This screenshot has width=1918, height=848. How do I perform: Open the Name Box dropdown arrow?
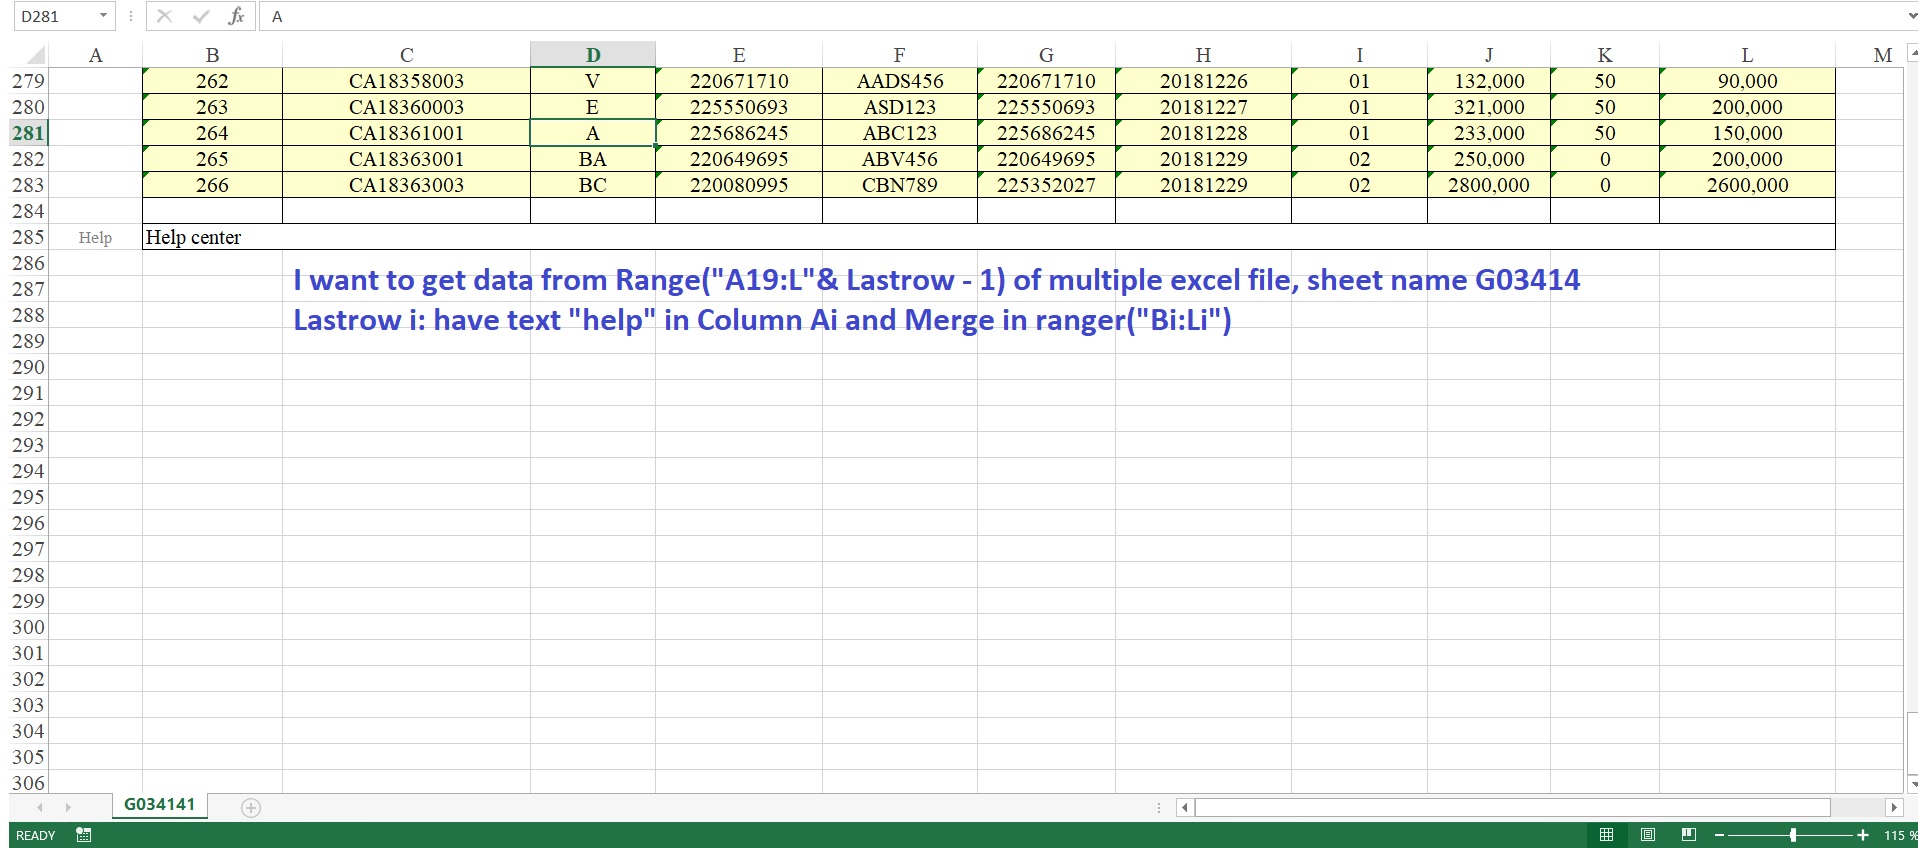103,16
